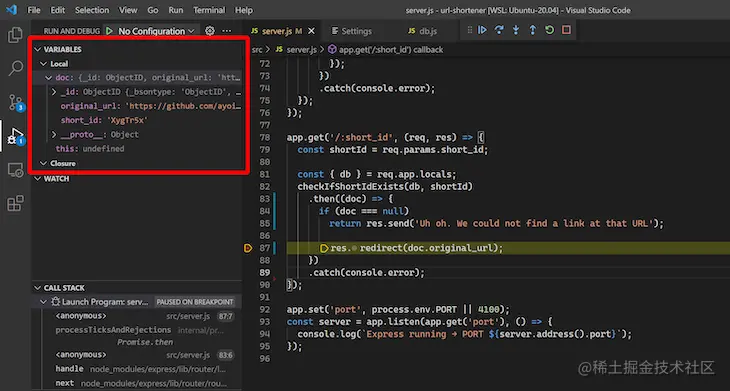
Task: Open the View menu
Action: click(x=128, y=10)
